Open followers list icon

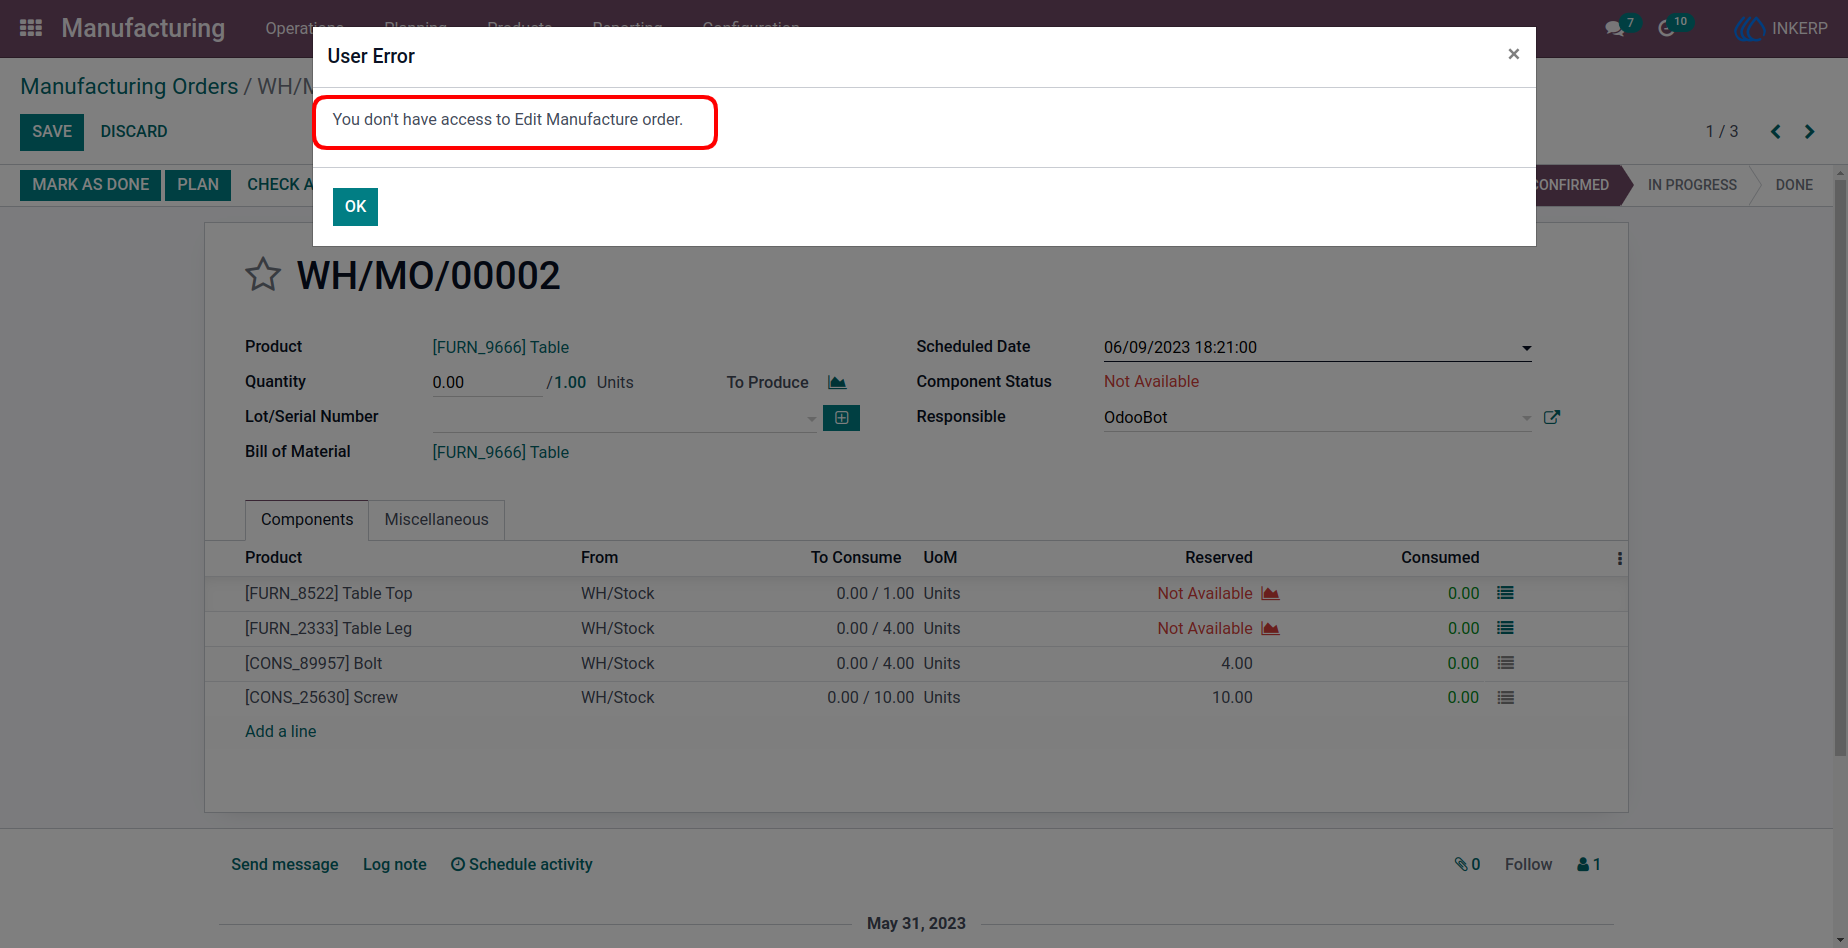pos(1589,864)
